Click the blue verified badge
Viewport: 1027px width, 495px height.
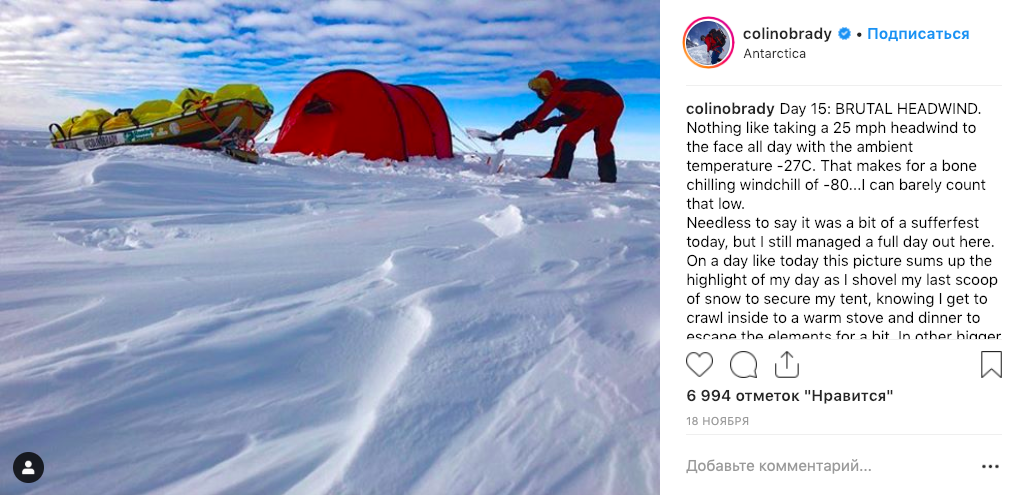click(x=845, y=34)
